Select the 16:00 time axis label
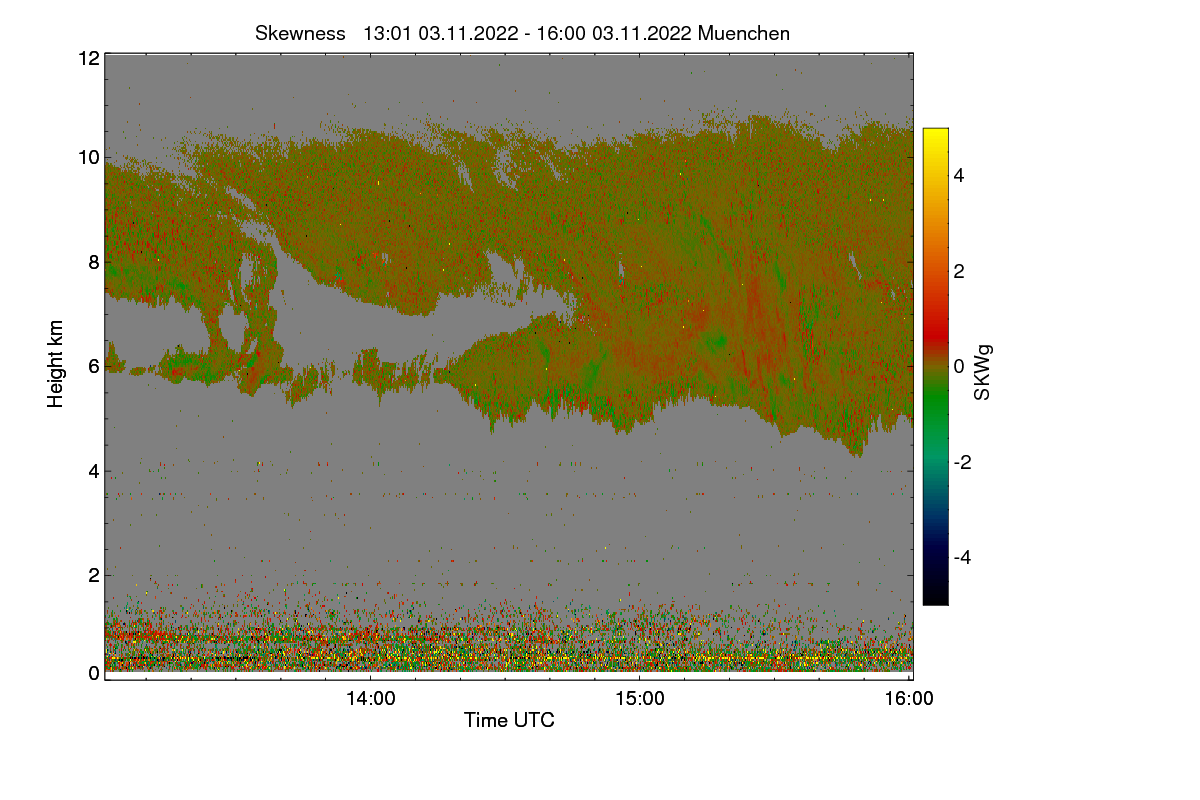This screenshot has width=1200, height=800. 909,699
